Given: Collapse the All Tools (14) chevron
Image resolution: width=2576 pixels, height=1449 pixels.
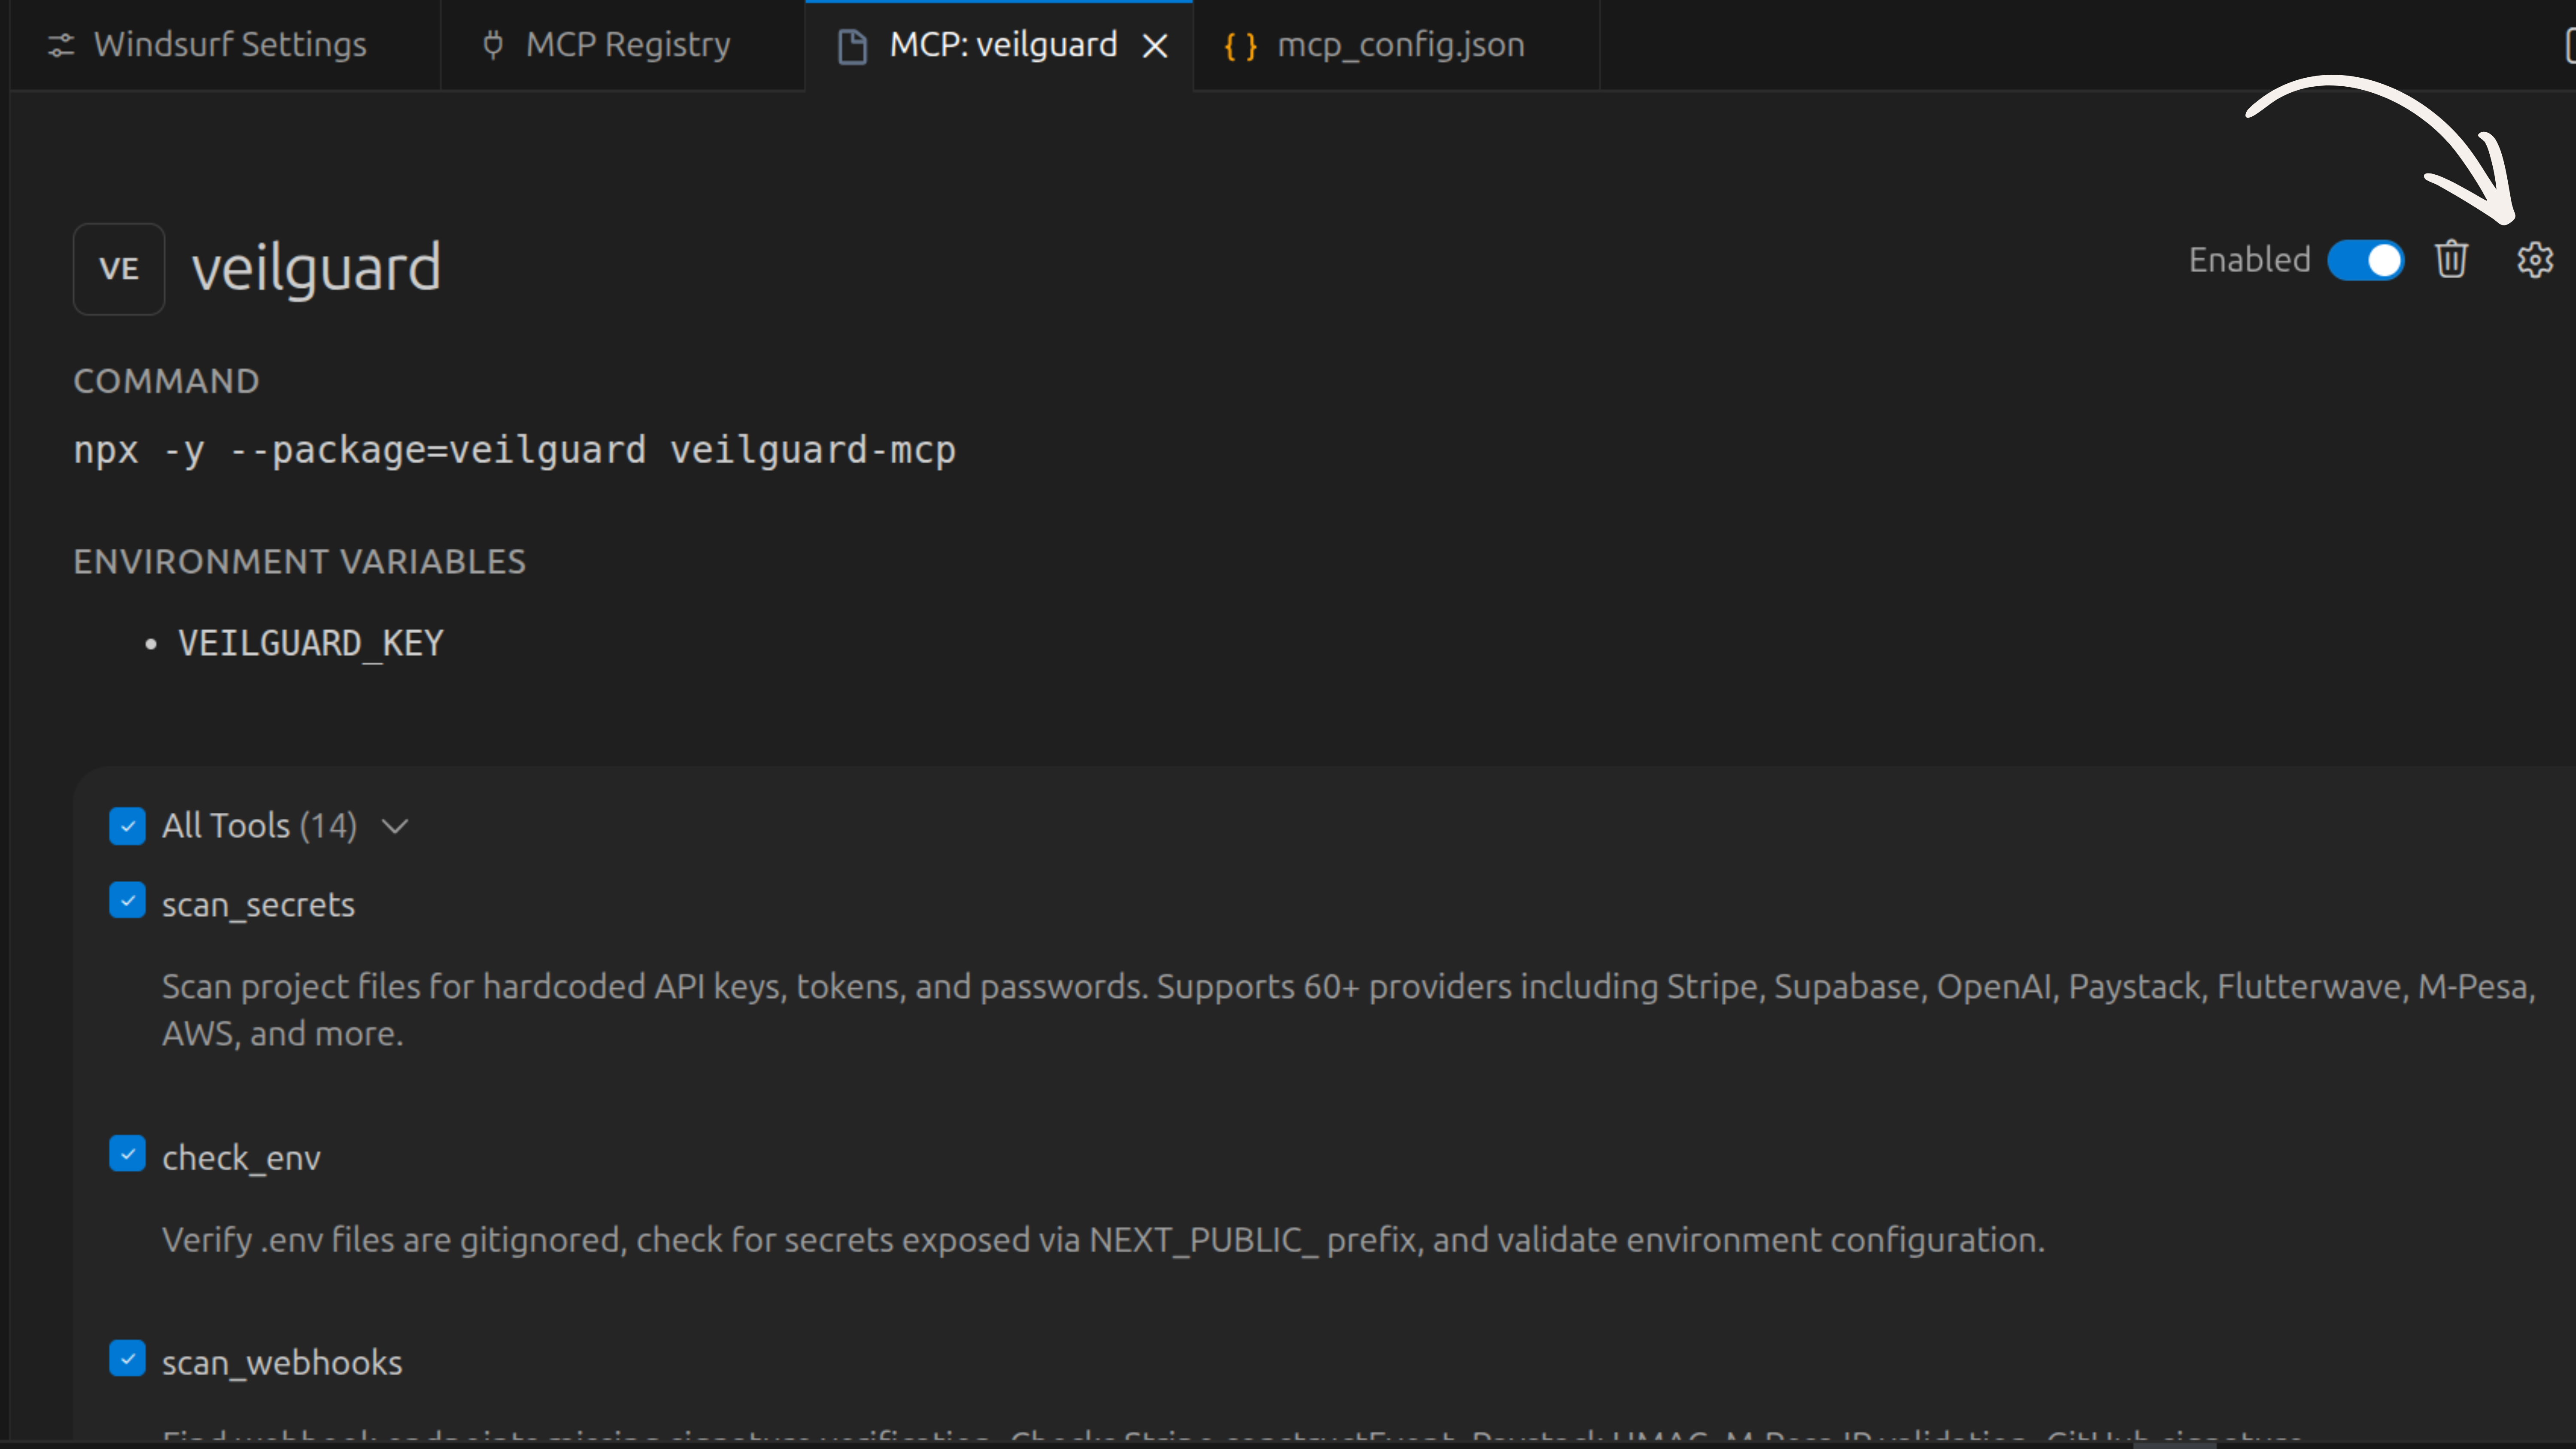Looking at the screenshot, I should pos(395,827).
